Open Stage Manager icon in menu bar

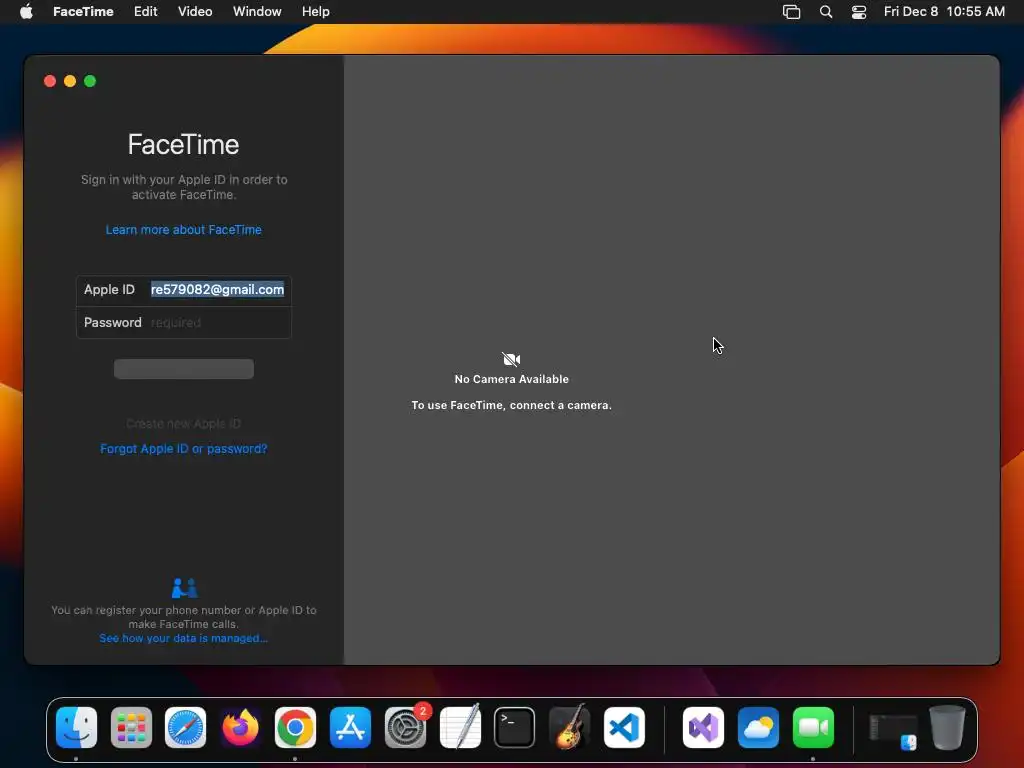point(792,12)
